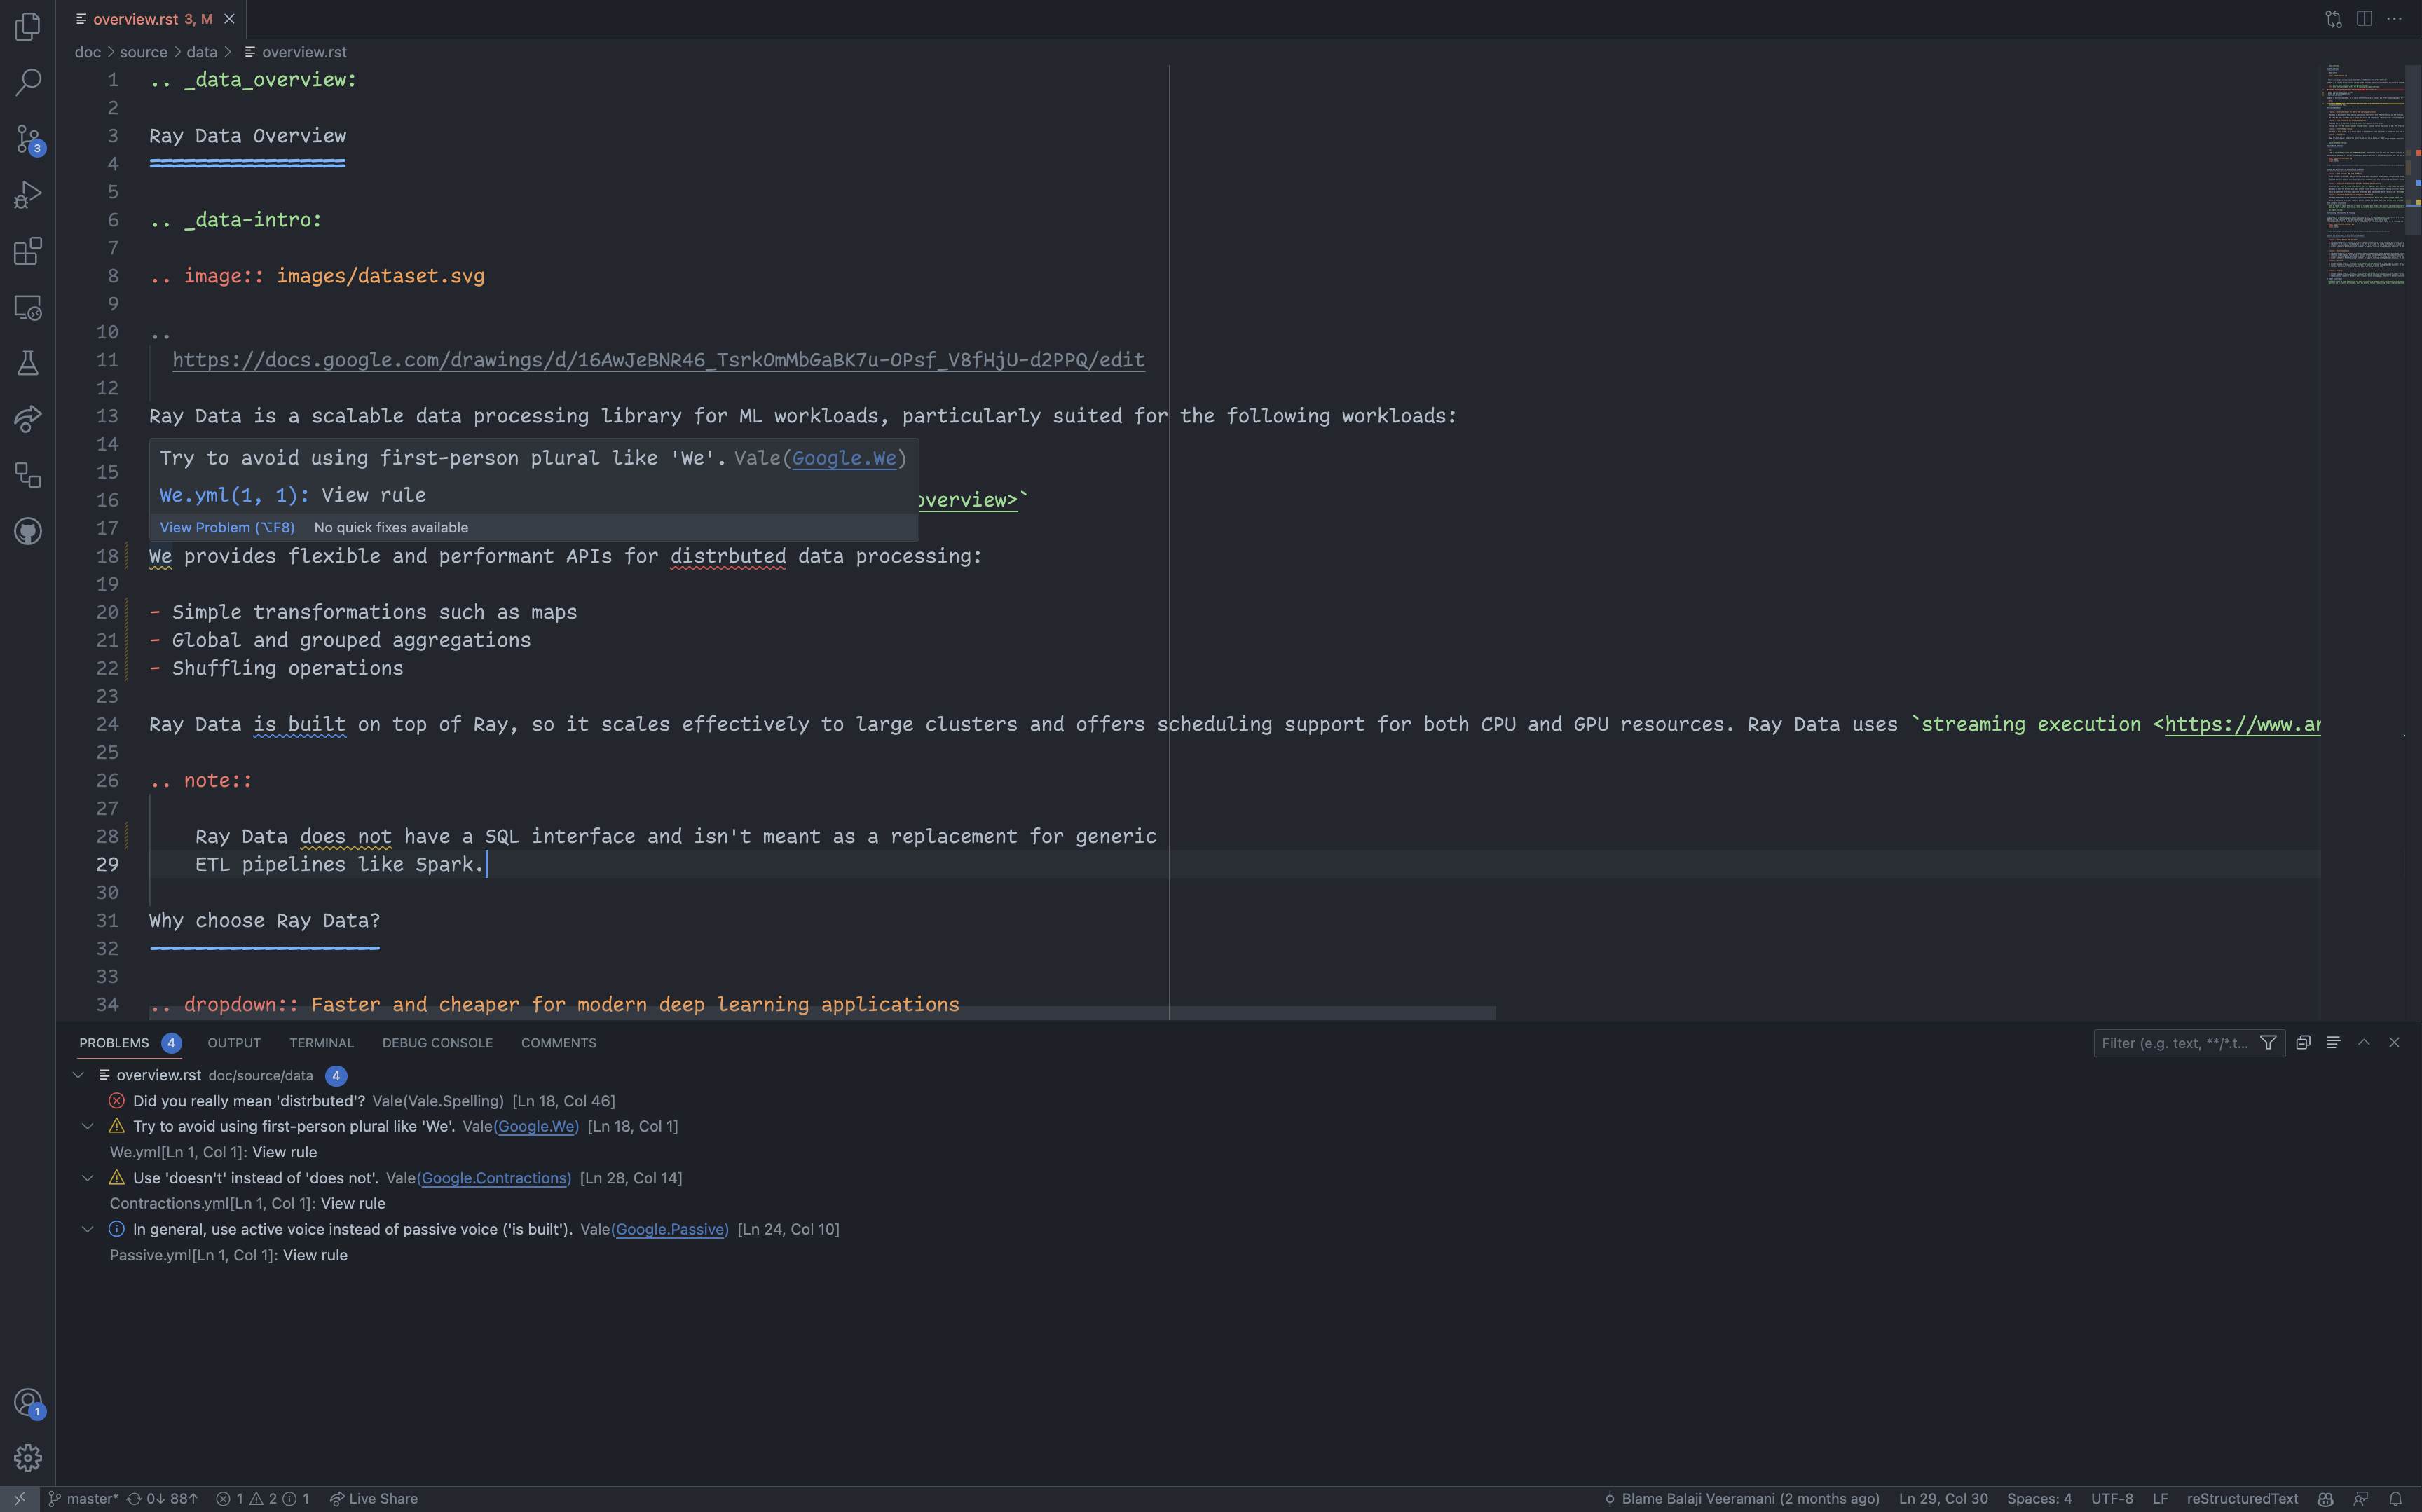Switch to the DEBUG CONSOLE tab

coord(437,1043)
